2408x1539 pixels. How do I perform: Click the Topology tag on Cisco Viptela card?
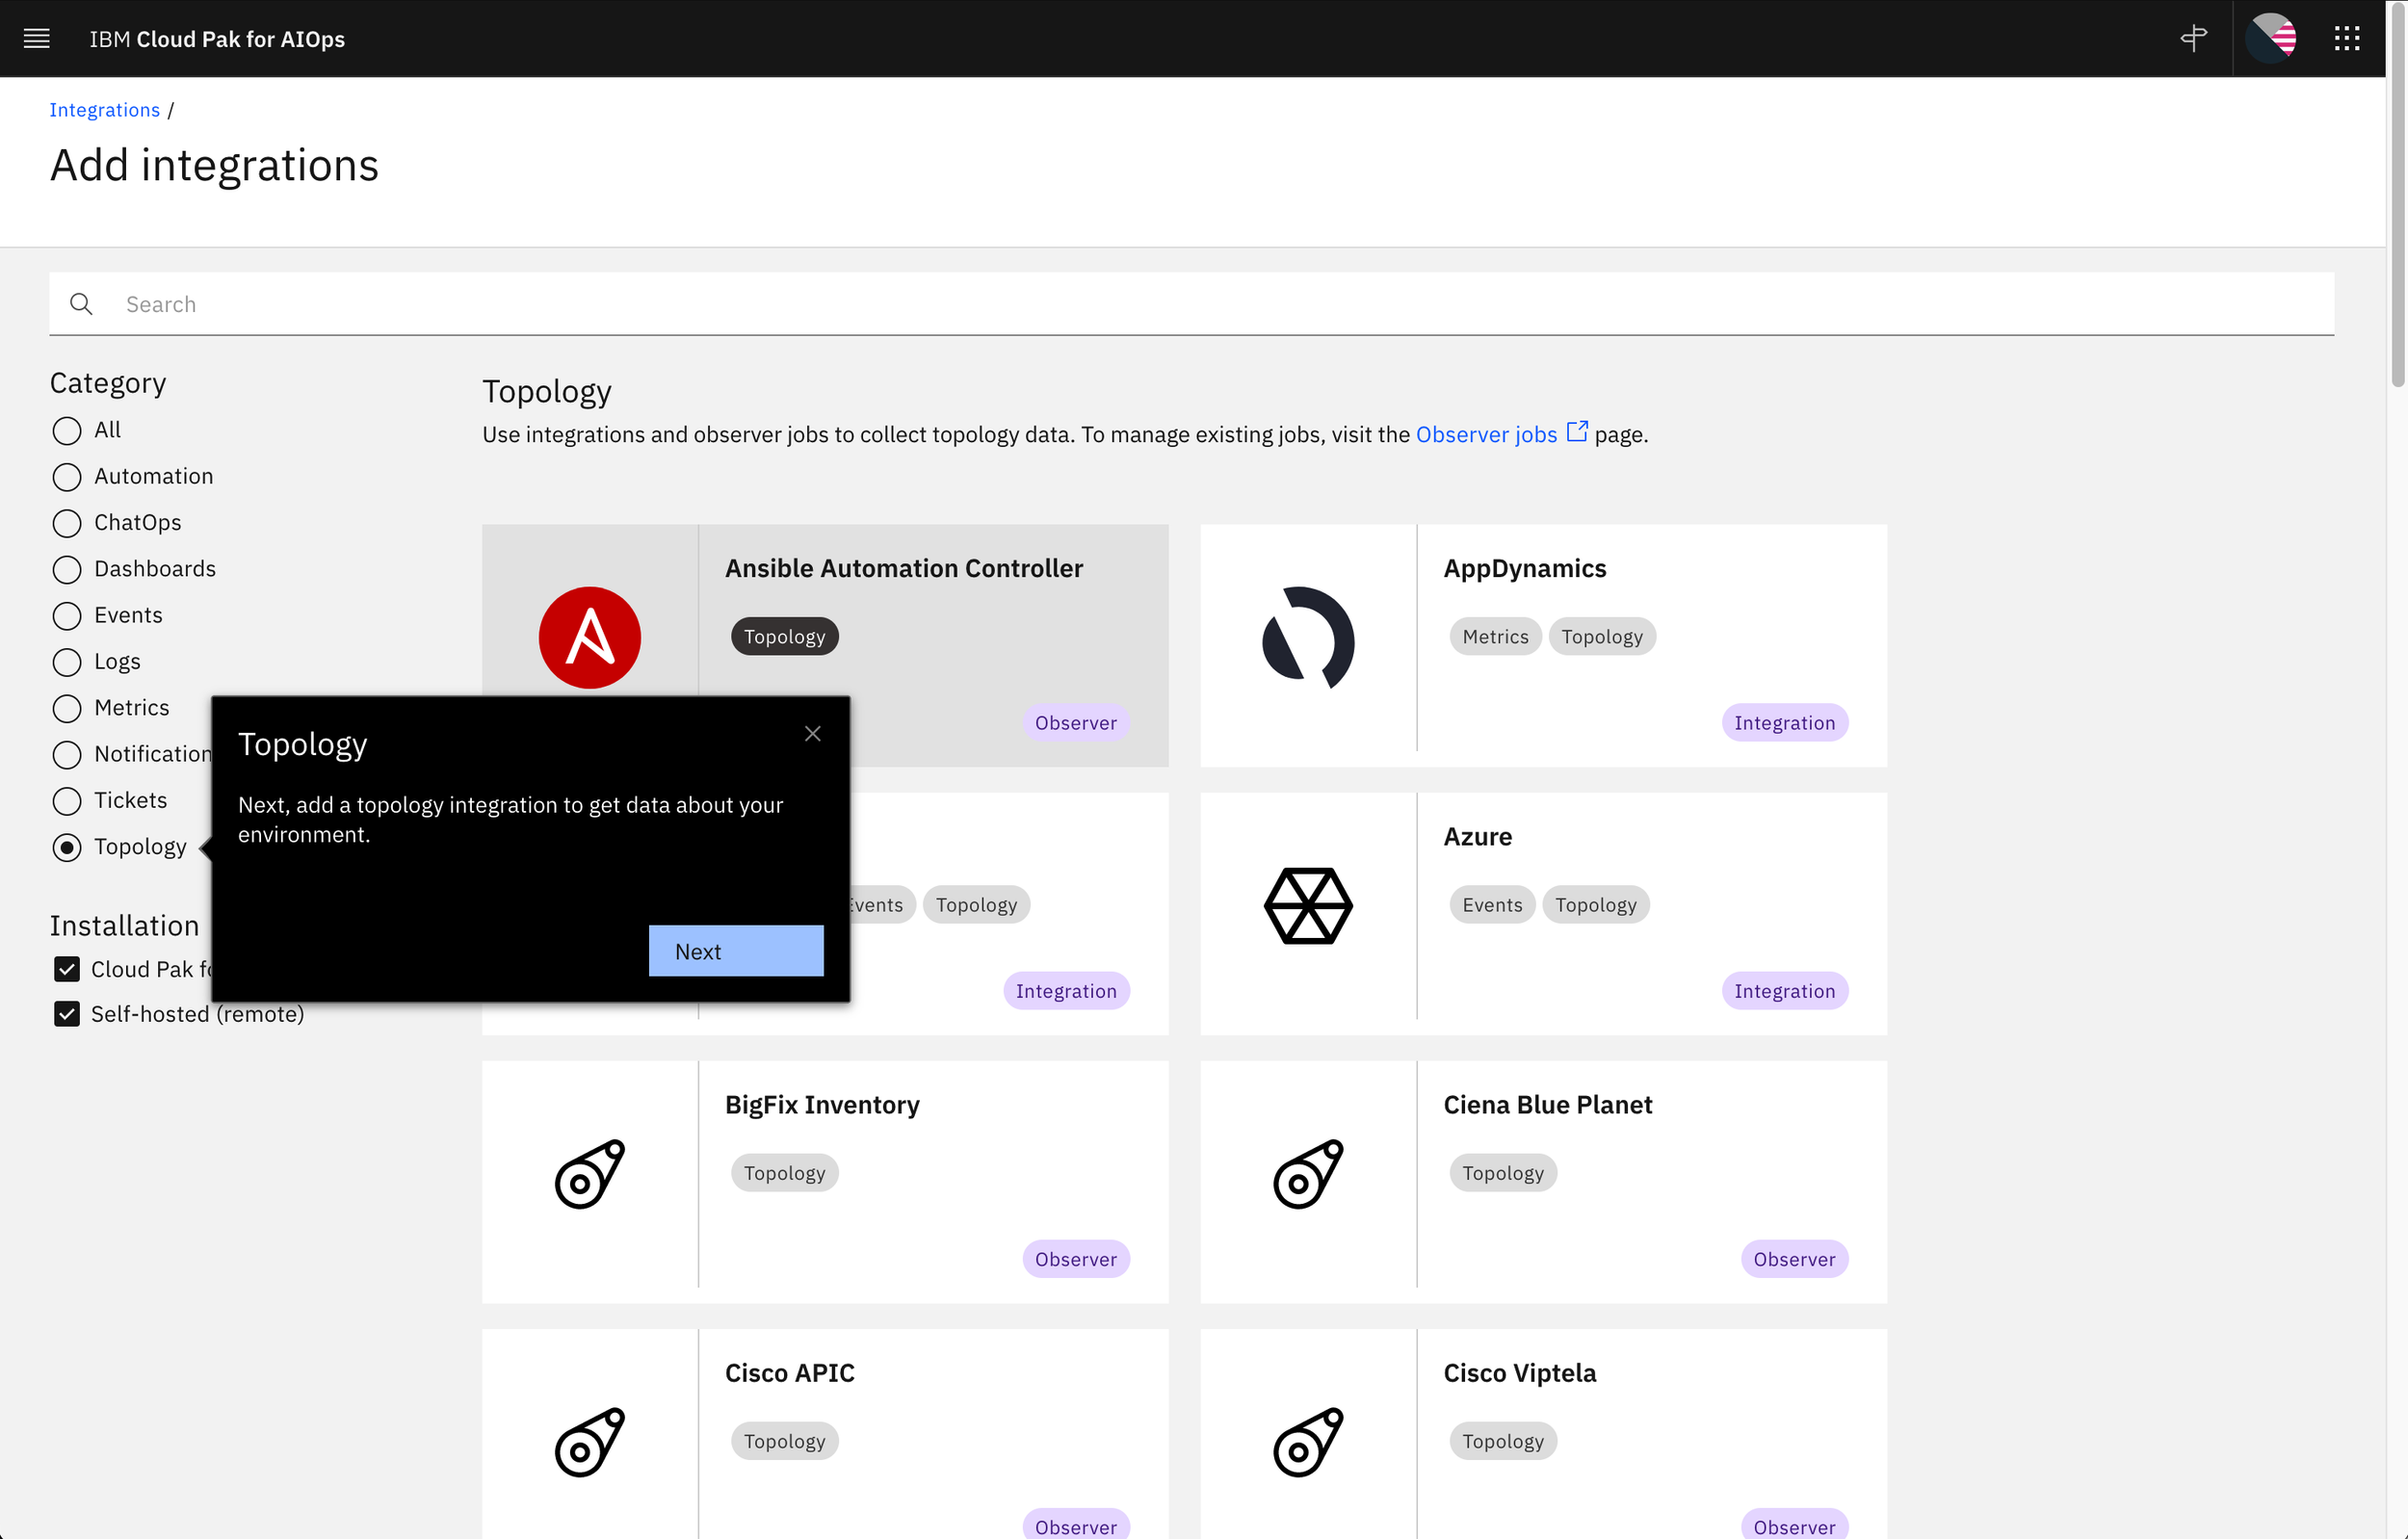click(1503, 1441)
